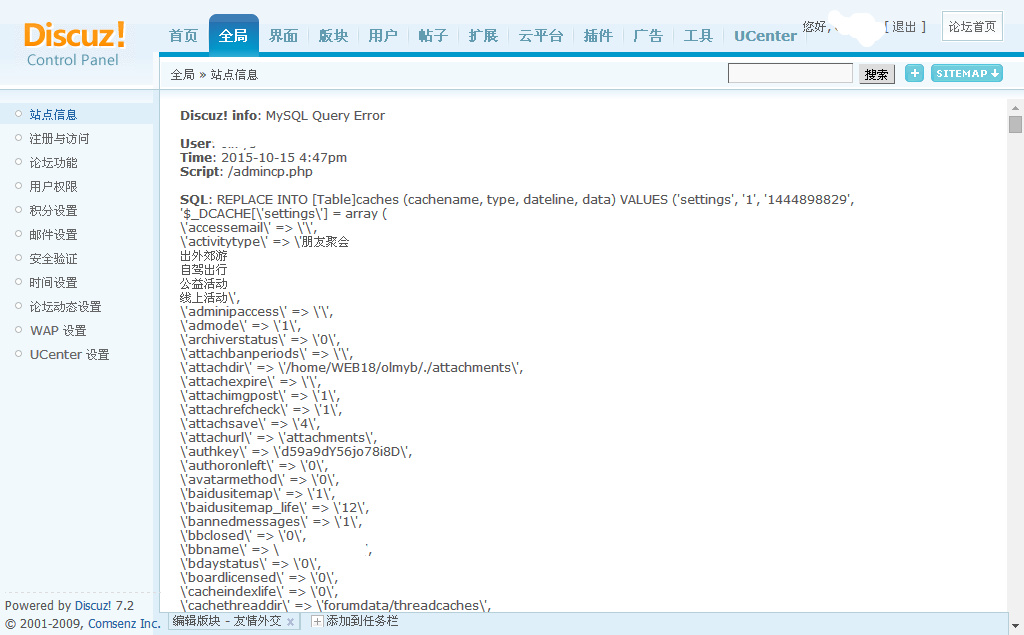Focus the search input field
Image resolution: width=1024 pixels, height=635 pixels.
pos(790,73)
